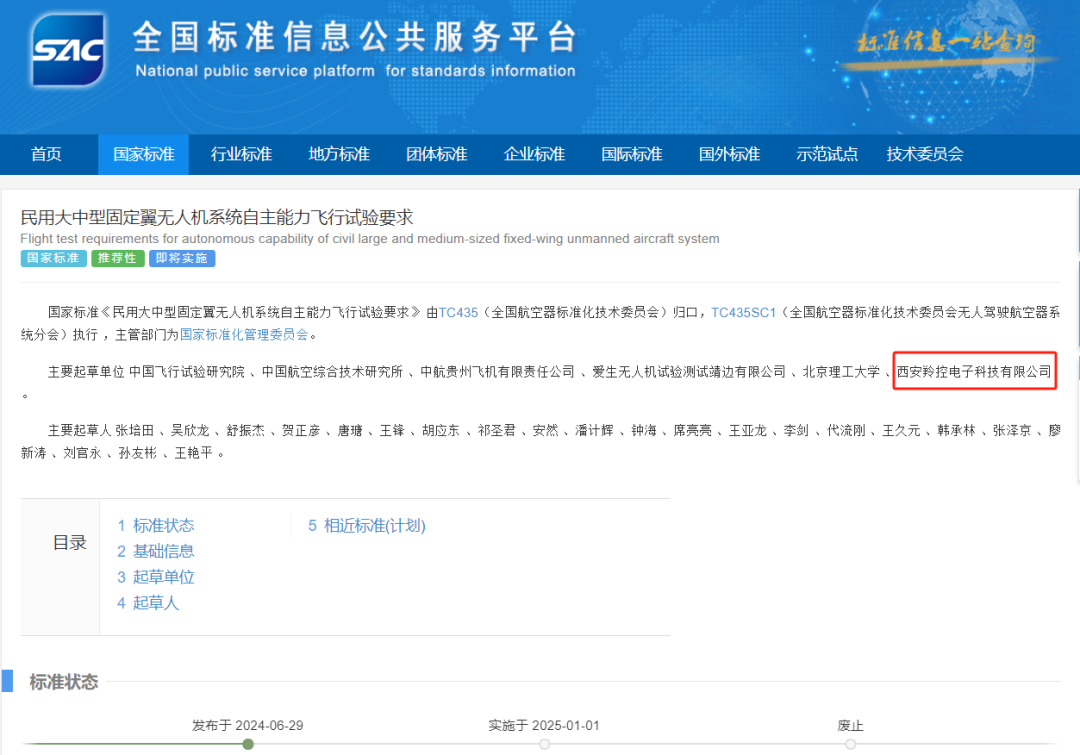Open the 地方标准 tab

339,154
